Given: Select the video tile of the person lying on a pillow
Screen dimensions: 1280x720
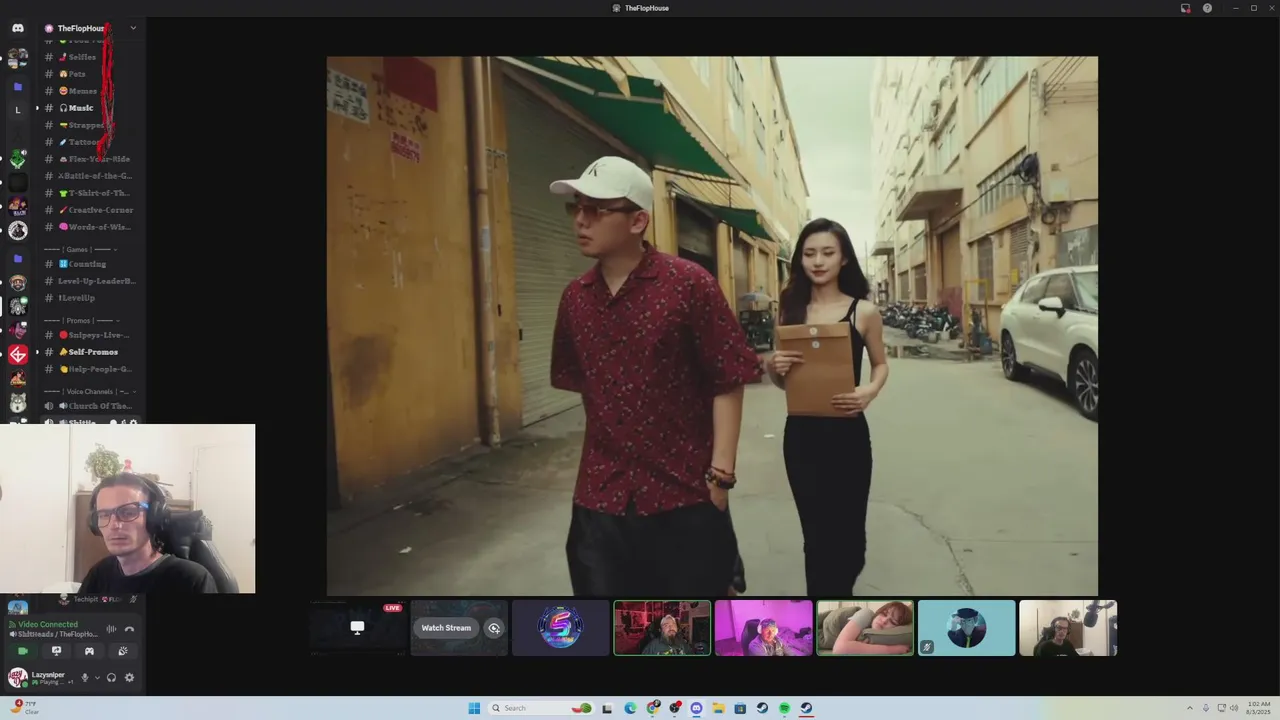Looking at the screenshot, I should pos(865,628).
